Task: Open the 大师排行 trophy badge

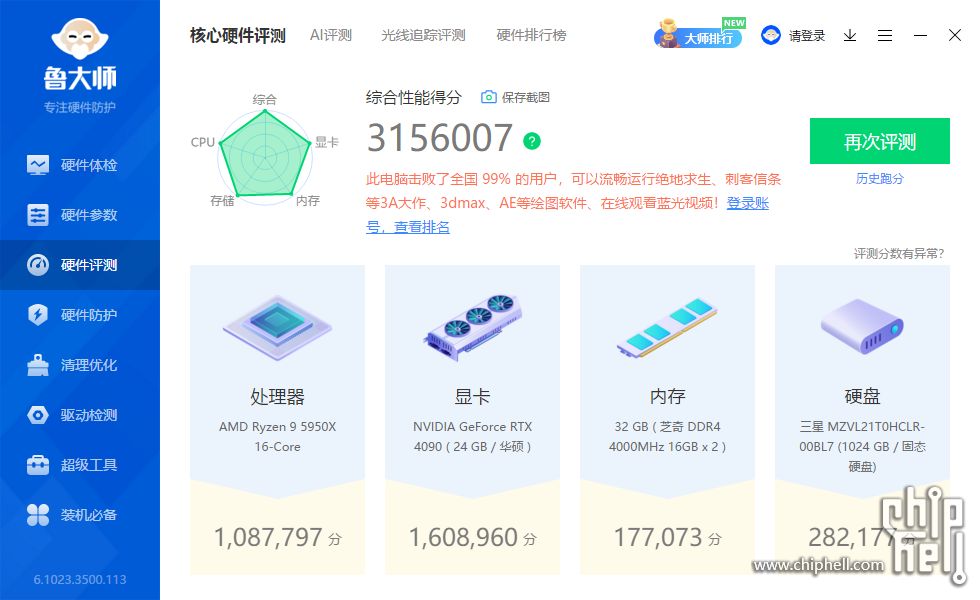Action: 699,34
